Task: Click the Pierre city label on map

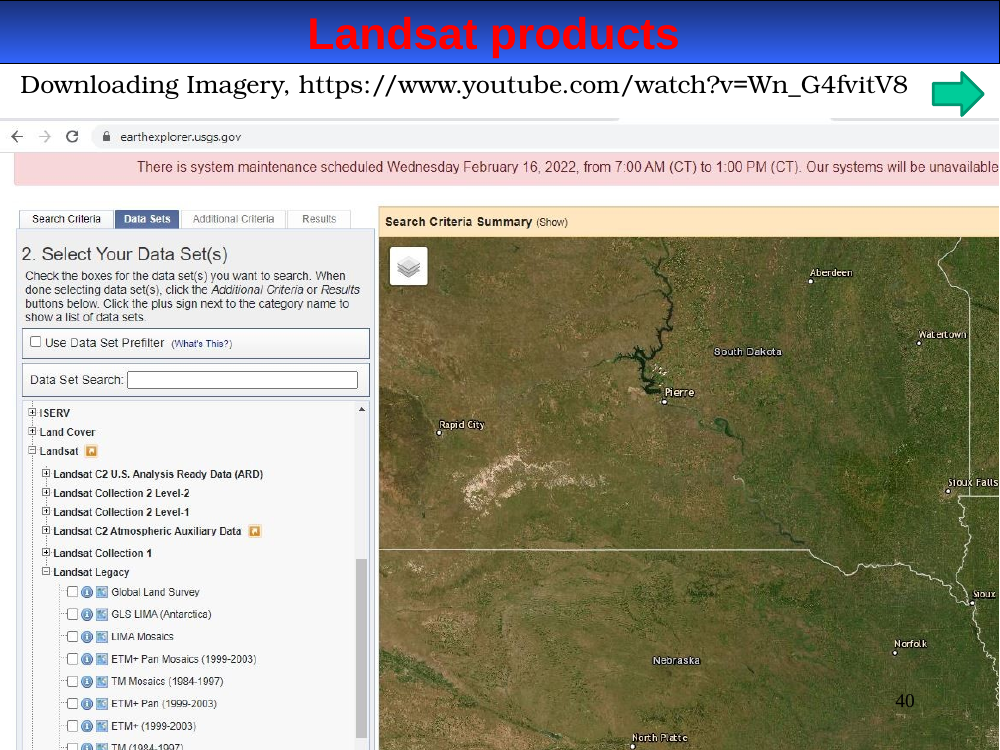Action: 679,392
